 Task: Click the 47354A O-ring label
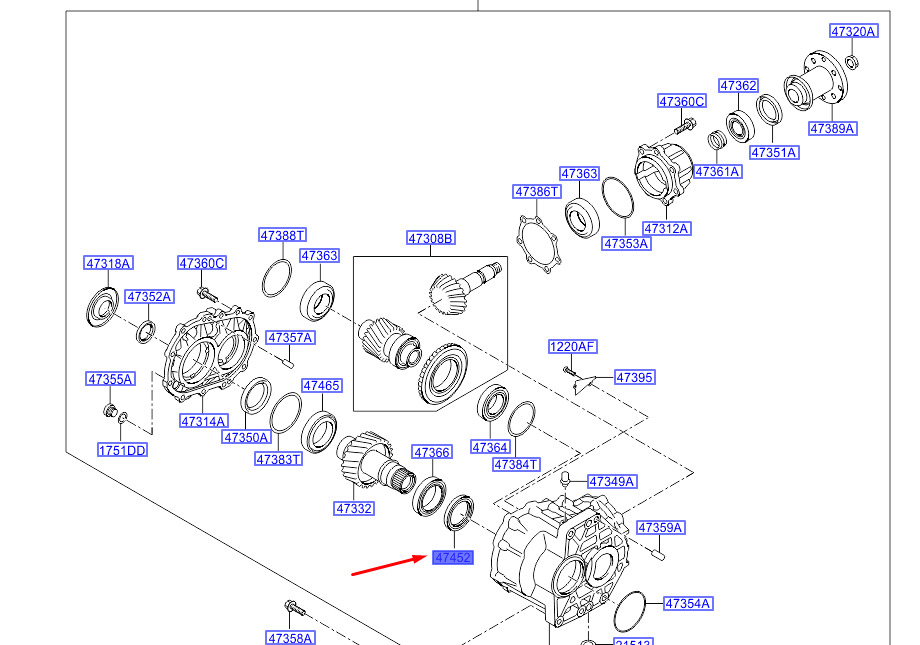pyautogui.click(x=688, y=603)
